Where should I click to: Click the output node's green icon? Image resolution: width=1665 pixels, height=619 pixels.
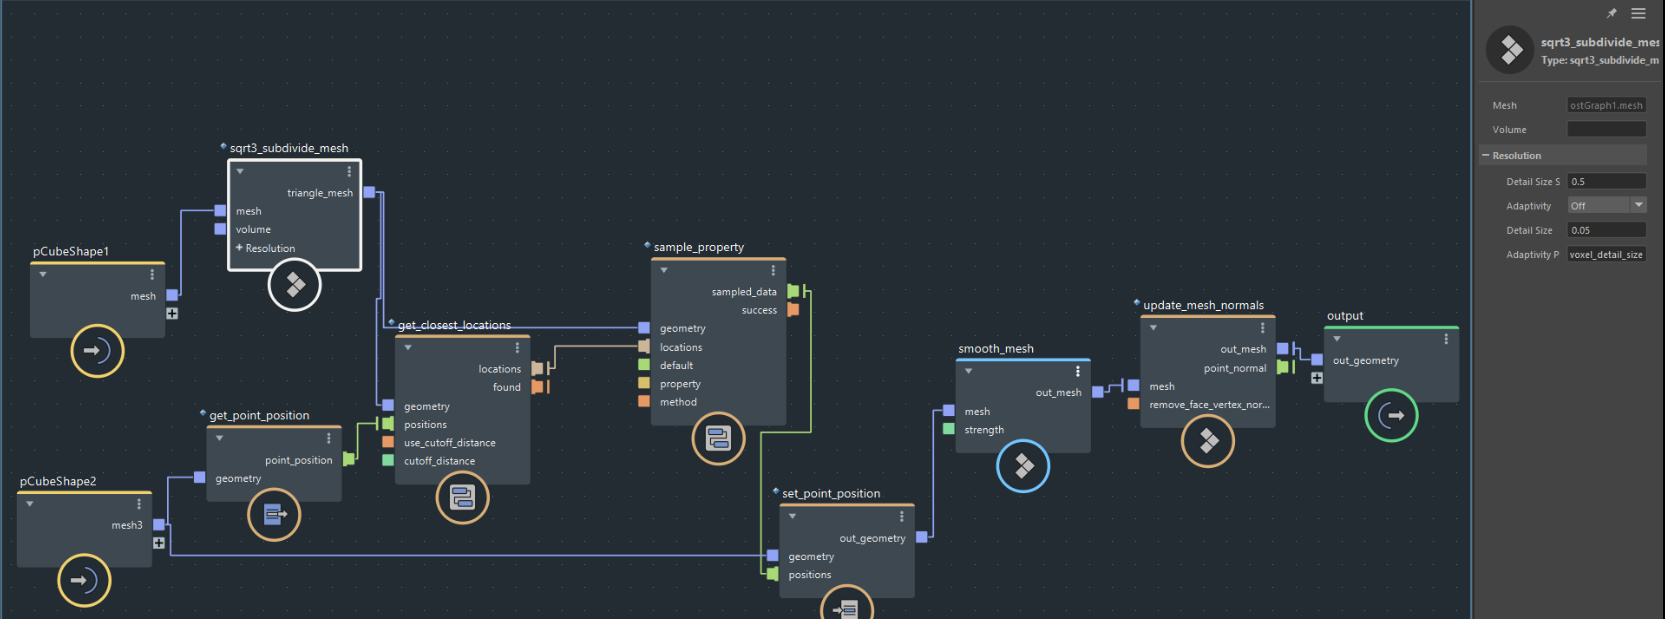click(1391, 415)
